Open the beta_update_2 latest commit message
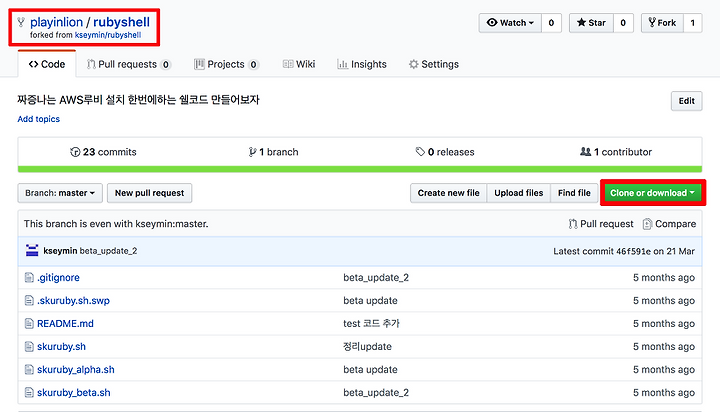 point(108,251)
